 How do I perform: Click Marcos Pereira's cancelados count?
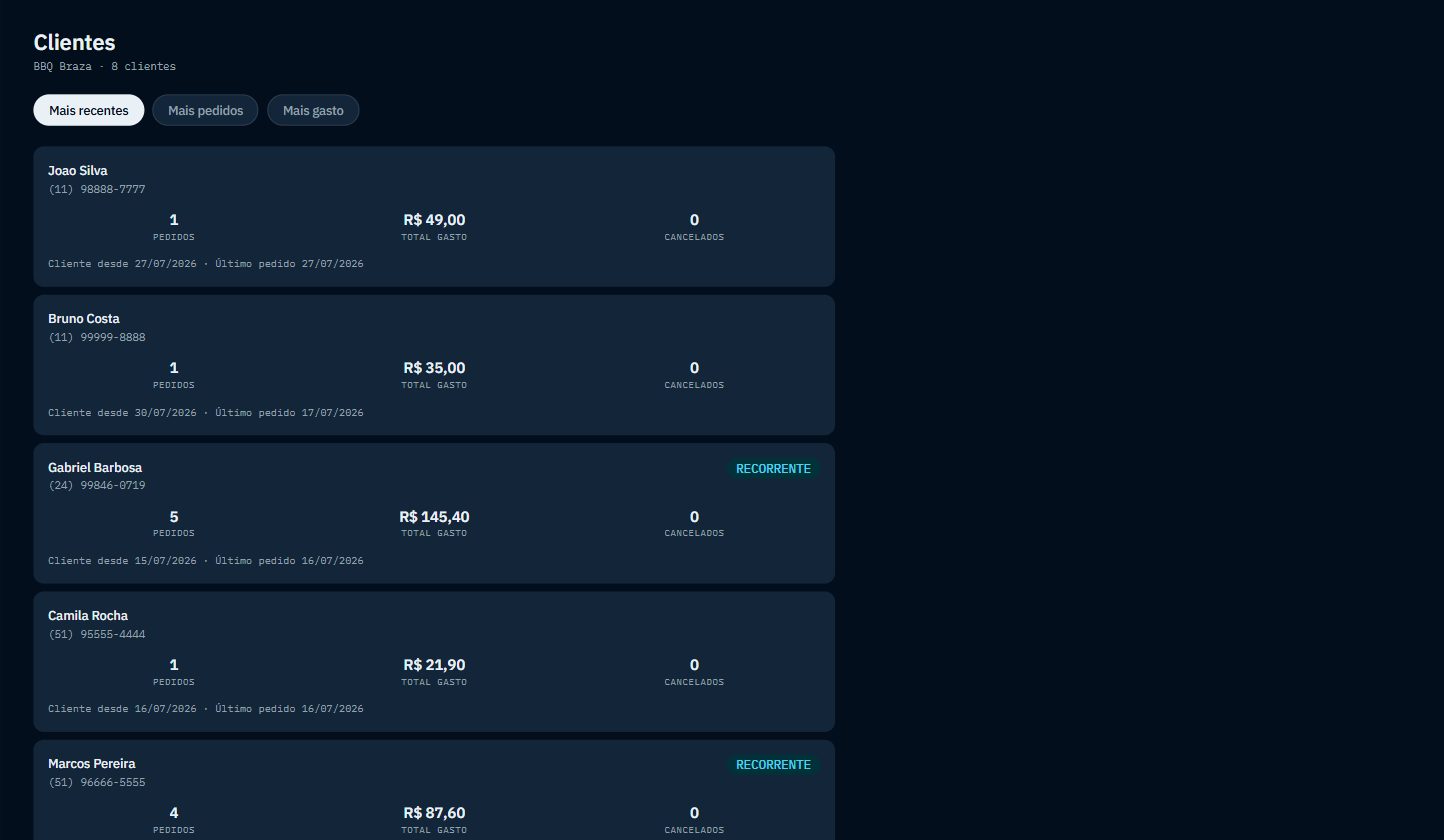tap(694, 813)
